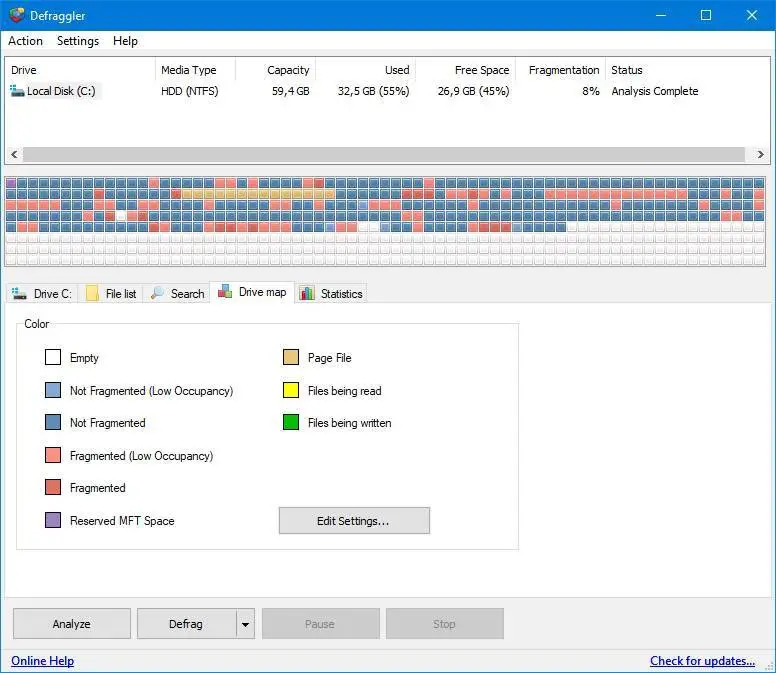Click the HDD (NTFS) media type cell
Image resolution: width=776 pixels, height=673 pixels.
pos(190,91)
